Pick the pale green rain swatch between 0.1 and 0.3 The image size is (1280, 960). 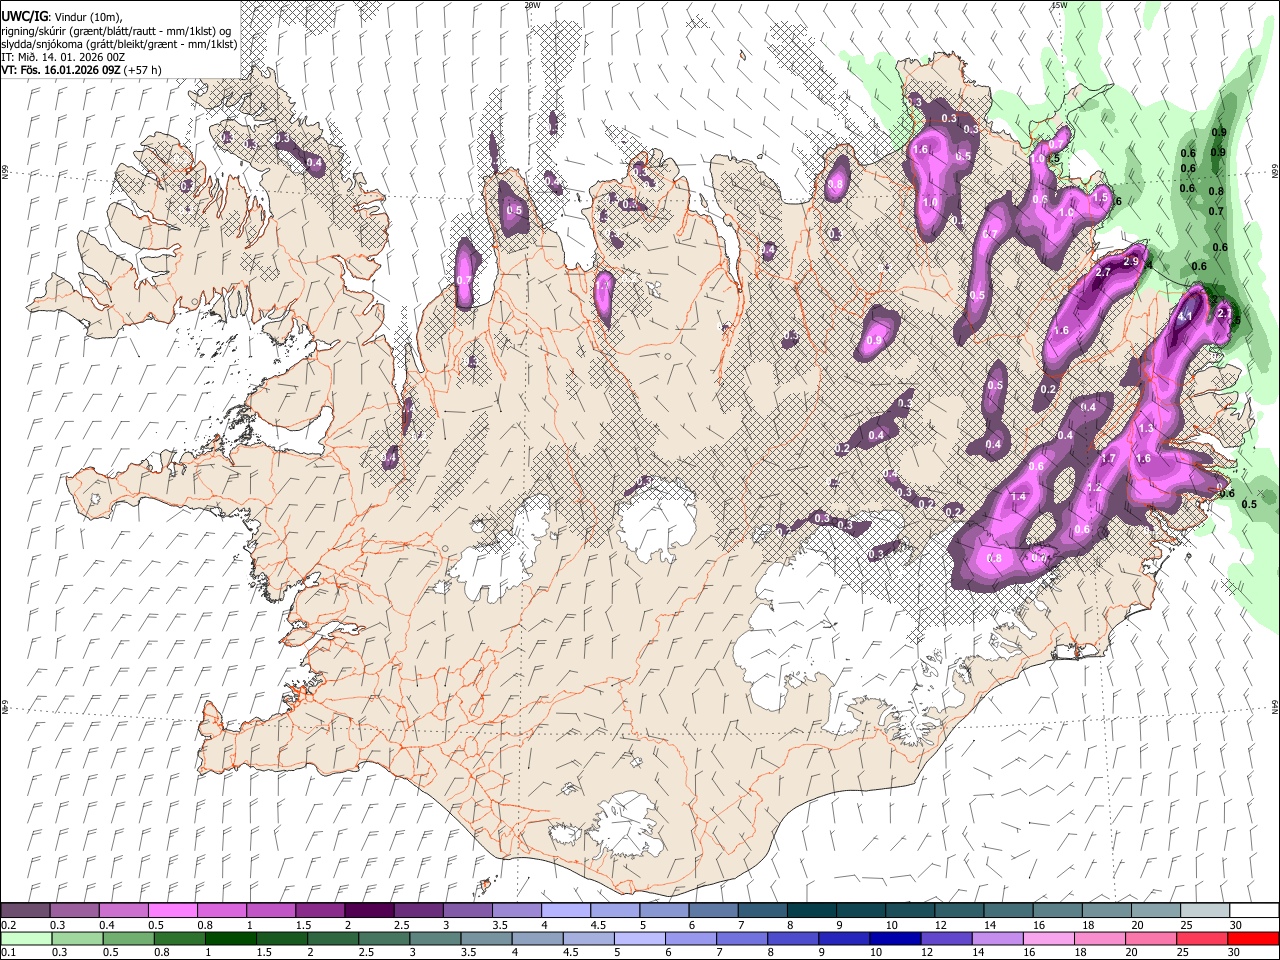point(27,938)
